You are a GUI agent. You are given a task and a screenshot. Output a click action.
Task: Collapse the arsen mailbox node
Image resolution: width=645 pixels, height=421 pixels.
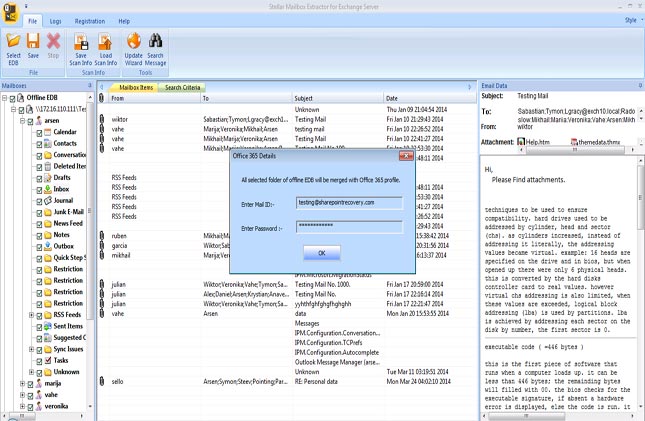[x=23, y=121]
